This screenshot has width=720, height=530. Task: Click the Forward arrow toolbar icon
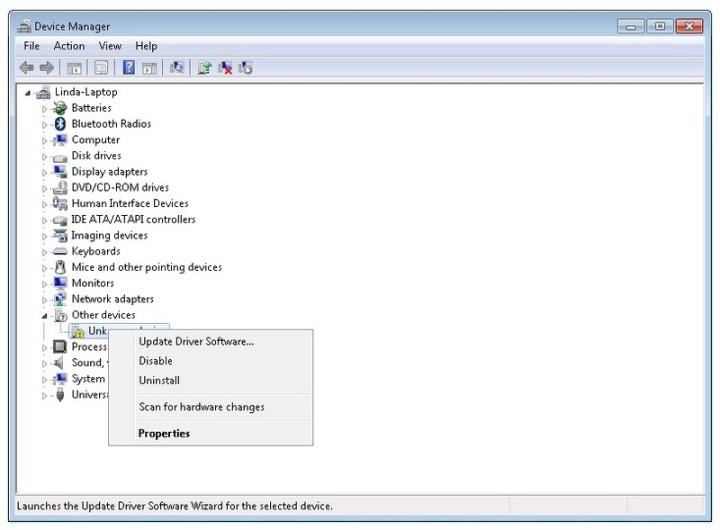click(x=47, y=68)
